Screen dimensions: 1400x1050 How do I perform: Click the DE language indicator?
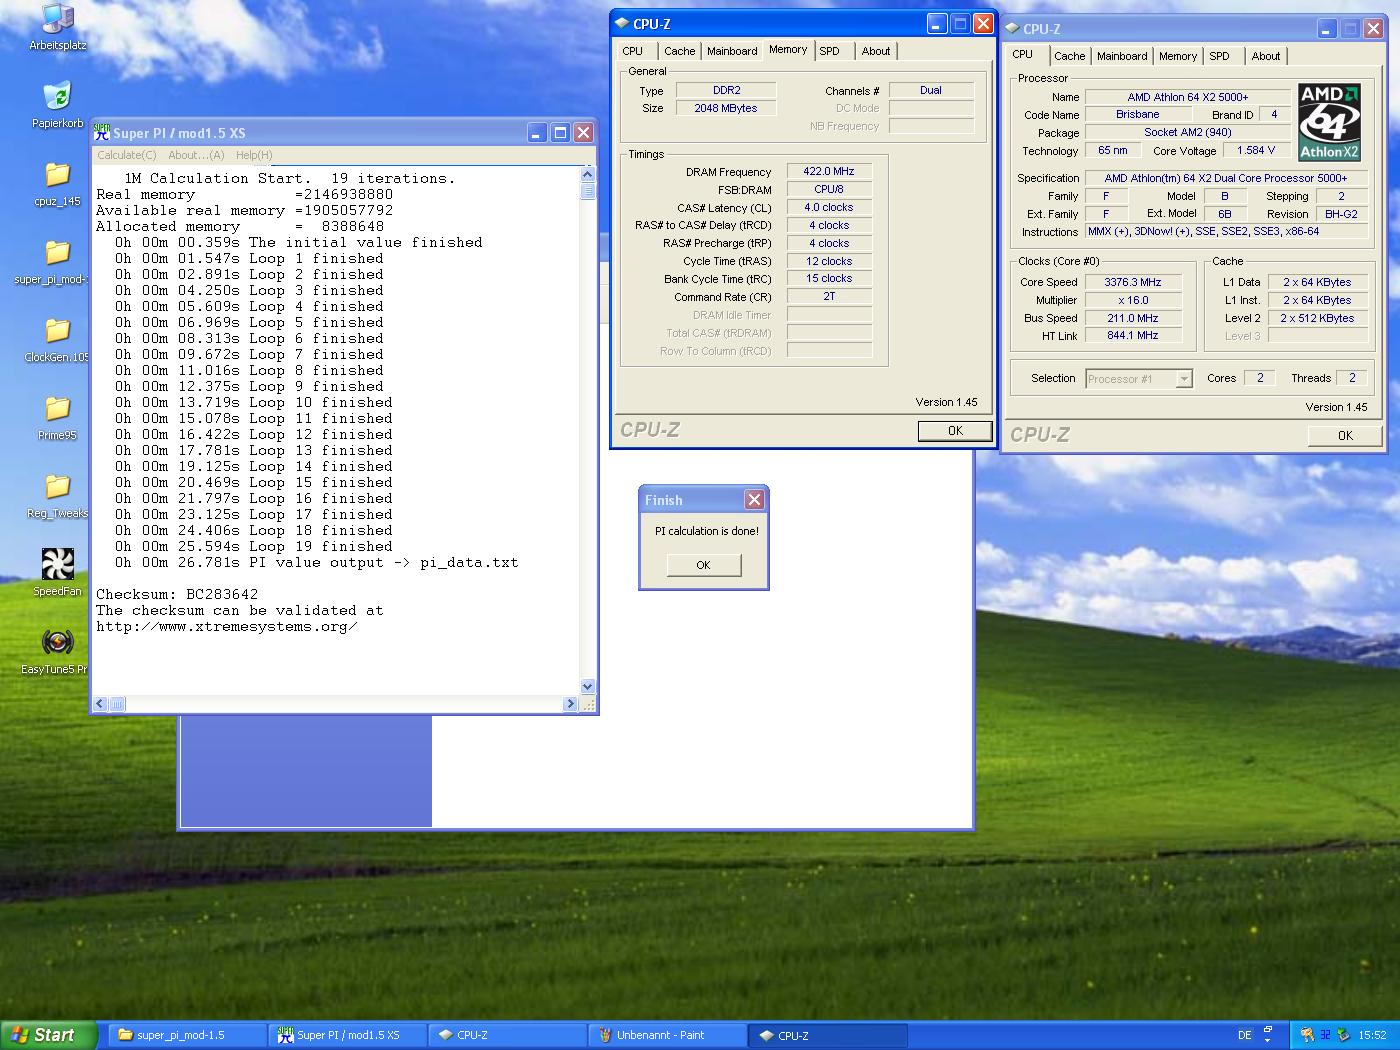1244,1035
